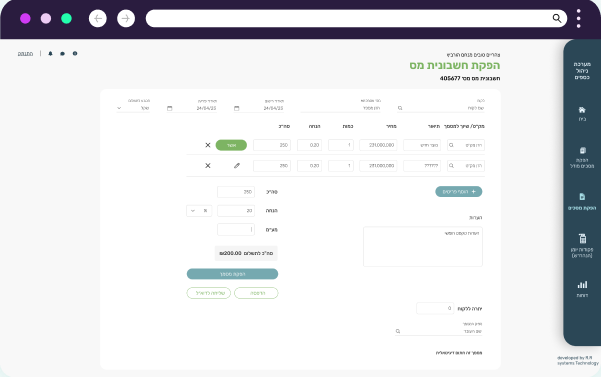Click the customer name search field
Screen dimensions: 601x377
440,108
